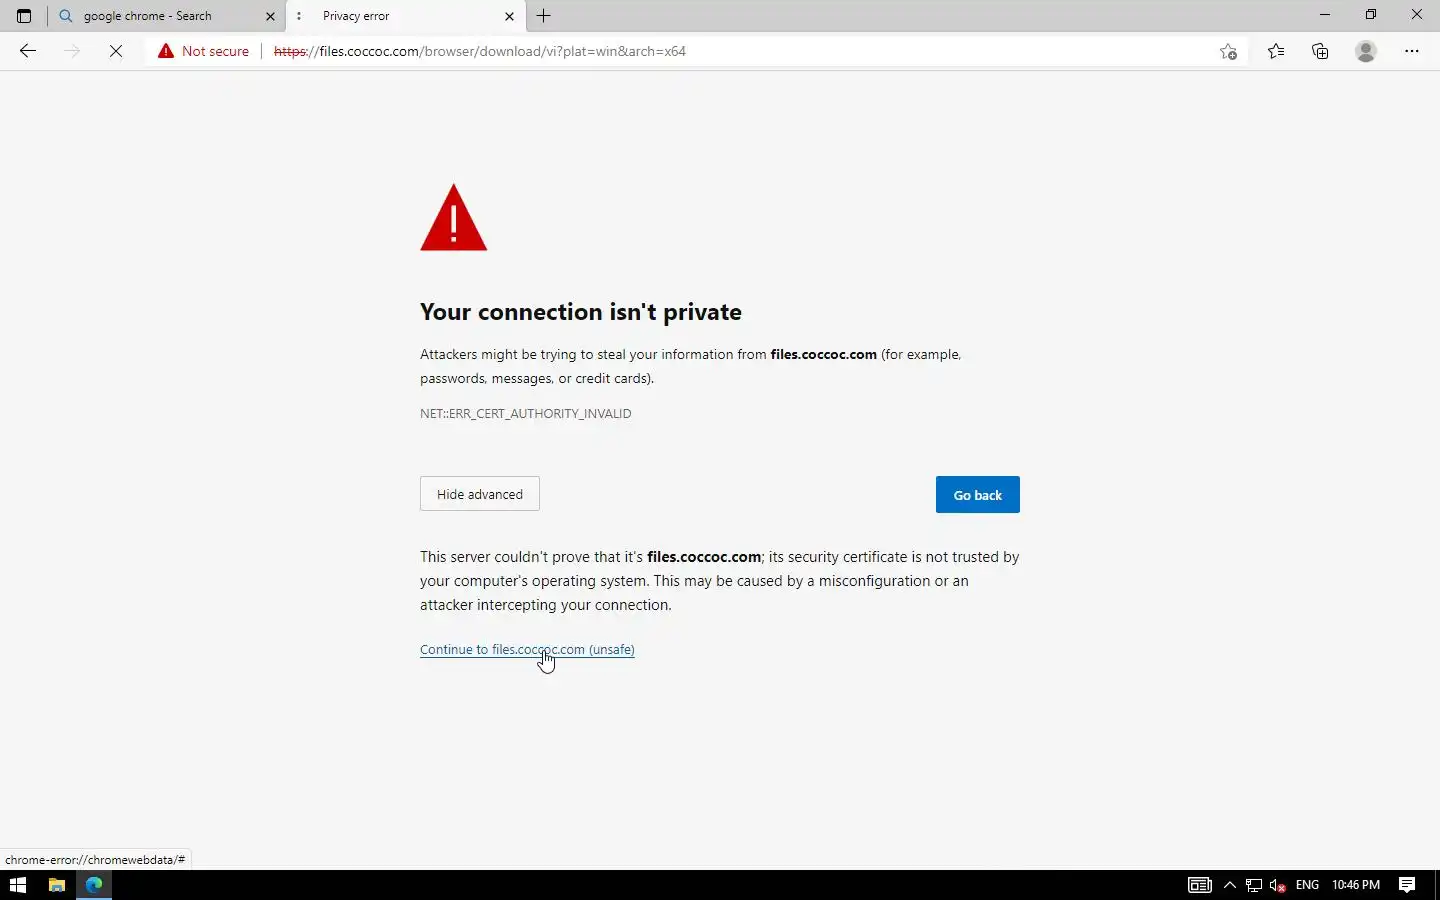Open the clock showing 10:46 PM
The height and width of the screenshot is (900, 1440).
1356,885
